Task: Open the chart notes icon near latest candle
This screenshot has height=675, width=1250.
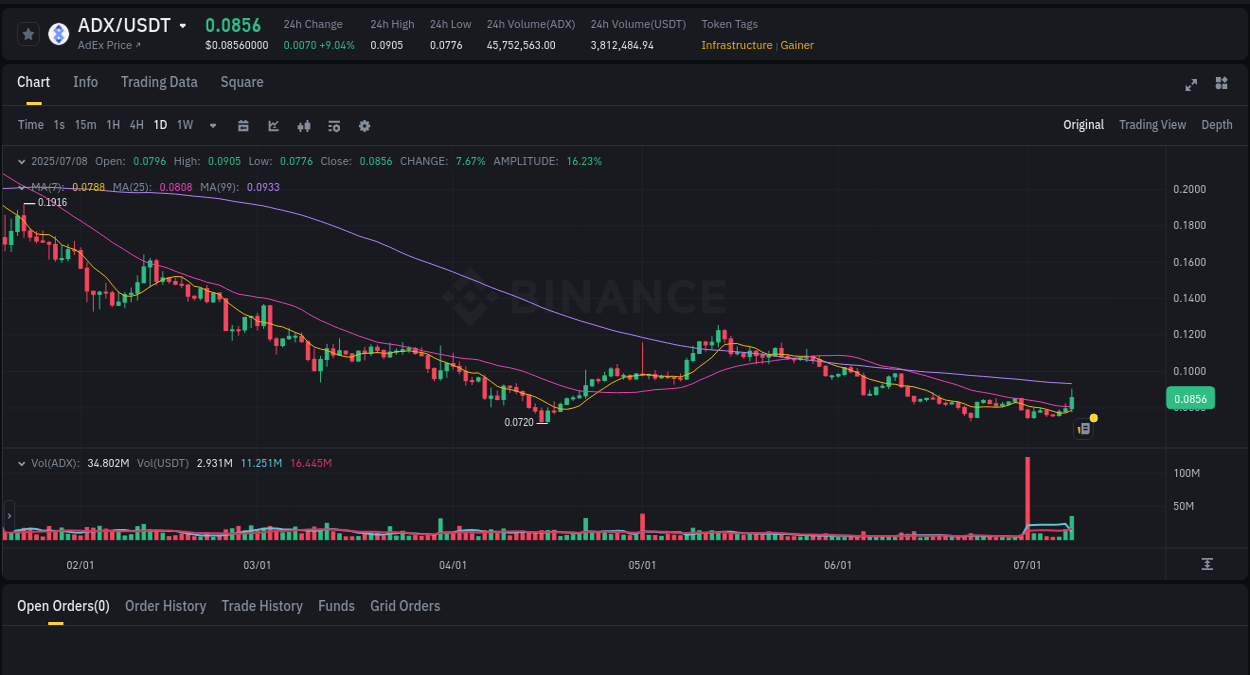Action: coord(1083,428)
